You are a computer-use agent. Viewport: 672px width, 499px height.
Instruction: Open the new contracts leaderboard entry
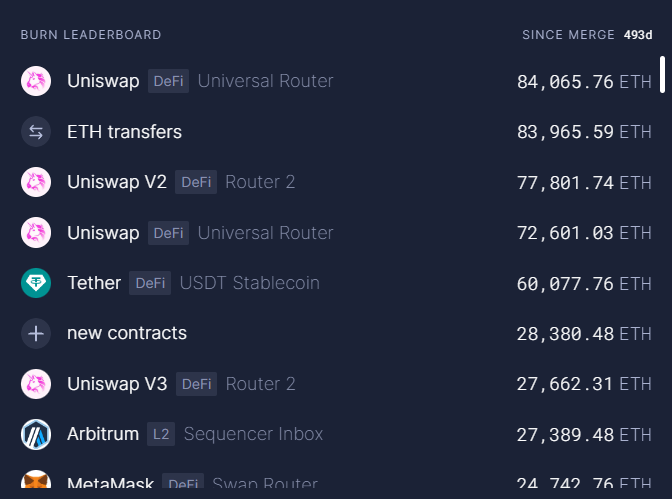tap(127, 333)
